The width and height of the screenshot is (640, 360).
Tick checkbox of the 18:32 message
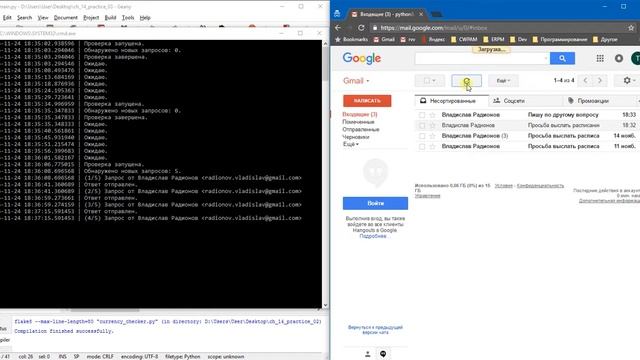422,126
